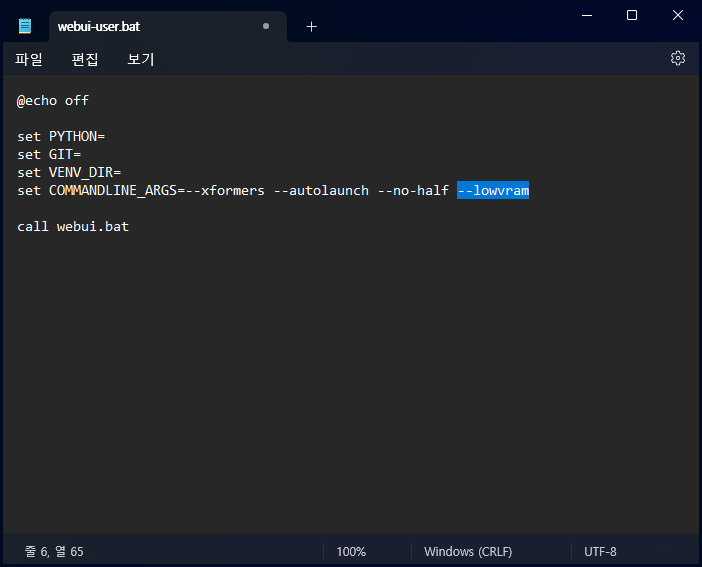Click the 'call webui.bat' line
702x567 pixels.
click(x=73, y=226)
